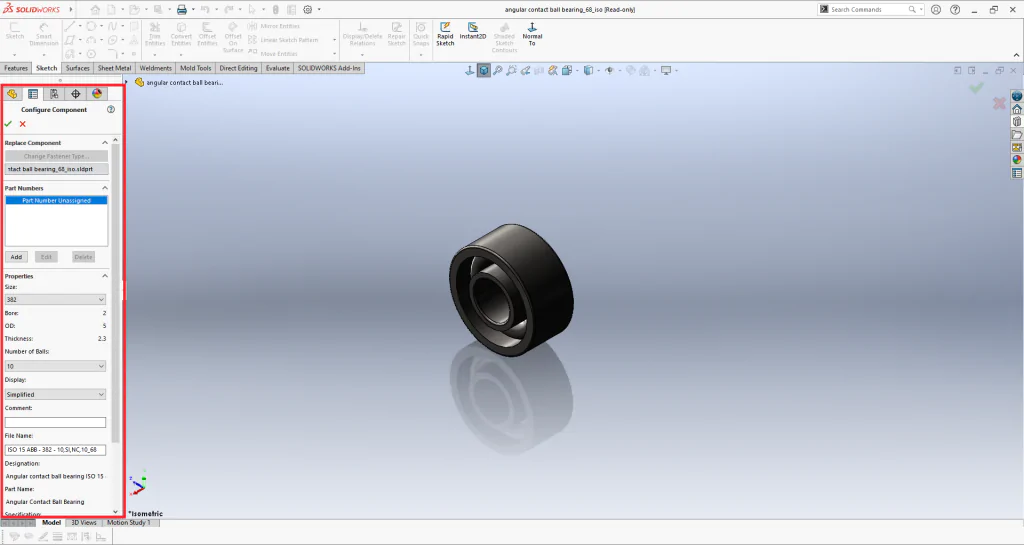Open the View Settings monitor icon
Screen dimensions: 1024x545
666,70
